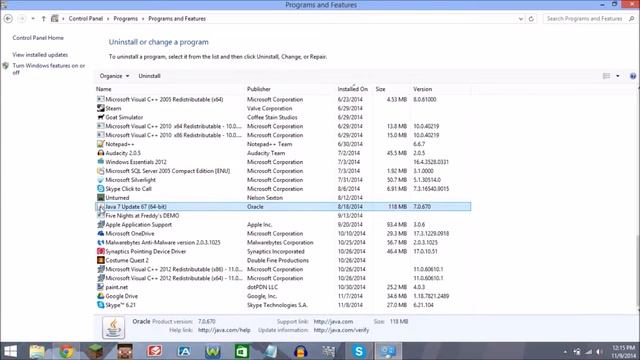
Task: Click the Valve Corporation publisher cell
Action: coord(269,108)
